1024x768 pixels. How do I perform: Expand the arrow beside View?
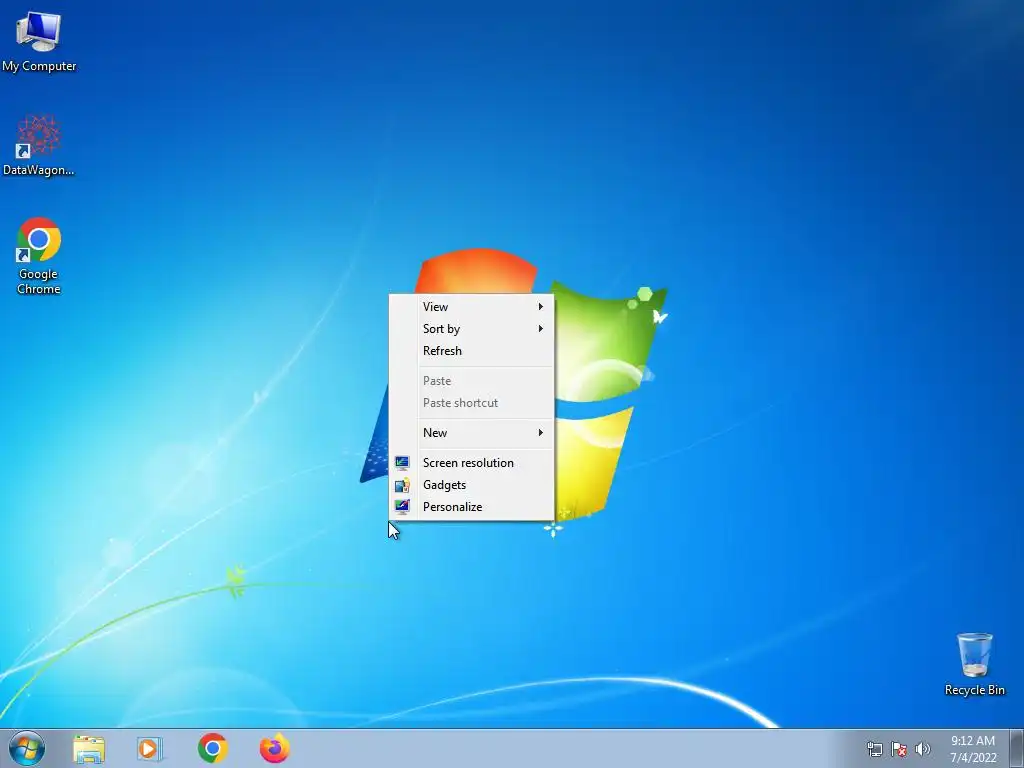[x=541, y=306]
